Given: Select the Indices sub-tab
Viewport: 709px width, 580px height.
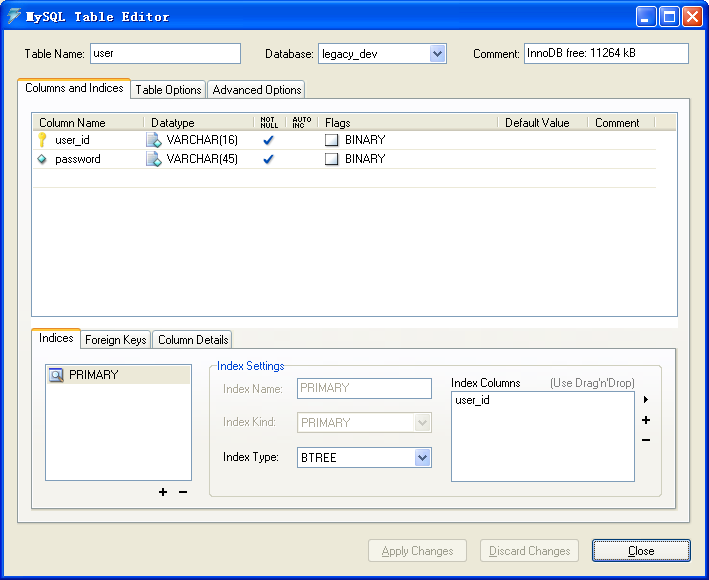Looking at the screenshot, I should 56,338.
